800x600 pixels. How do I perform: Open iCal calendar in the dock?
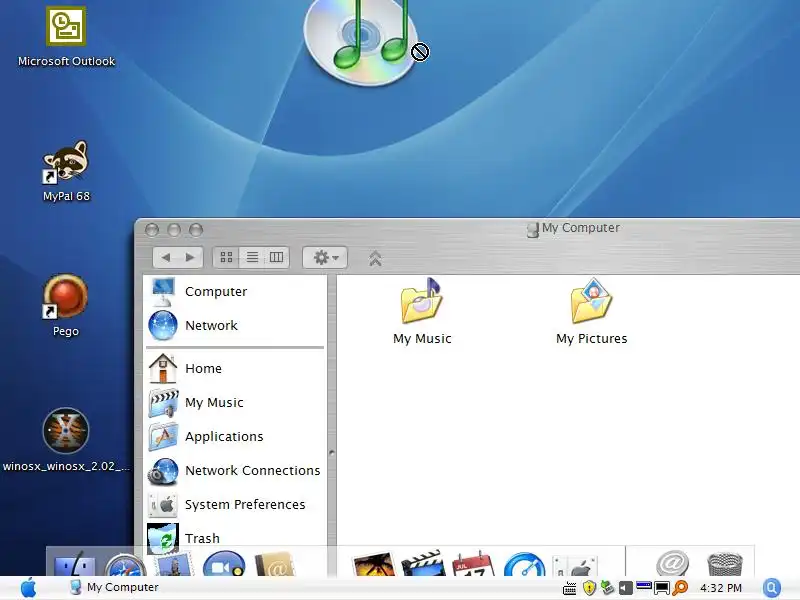click(x=473, y=564)
